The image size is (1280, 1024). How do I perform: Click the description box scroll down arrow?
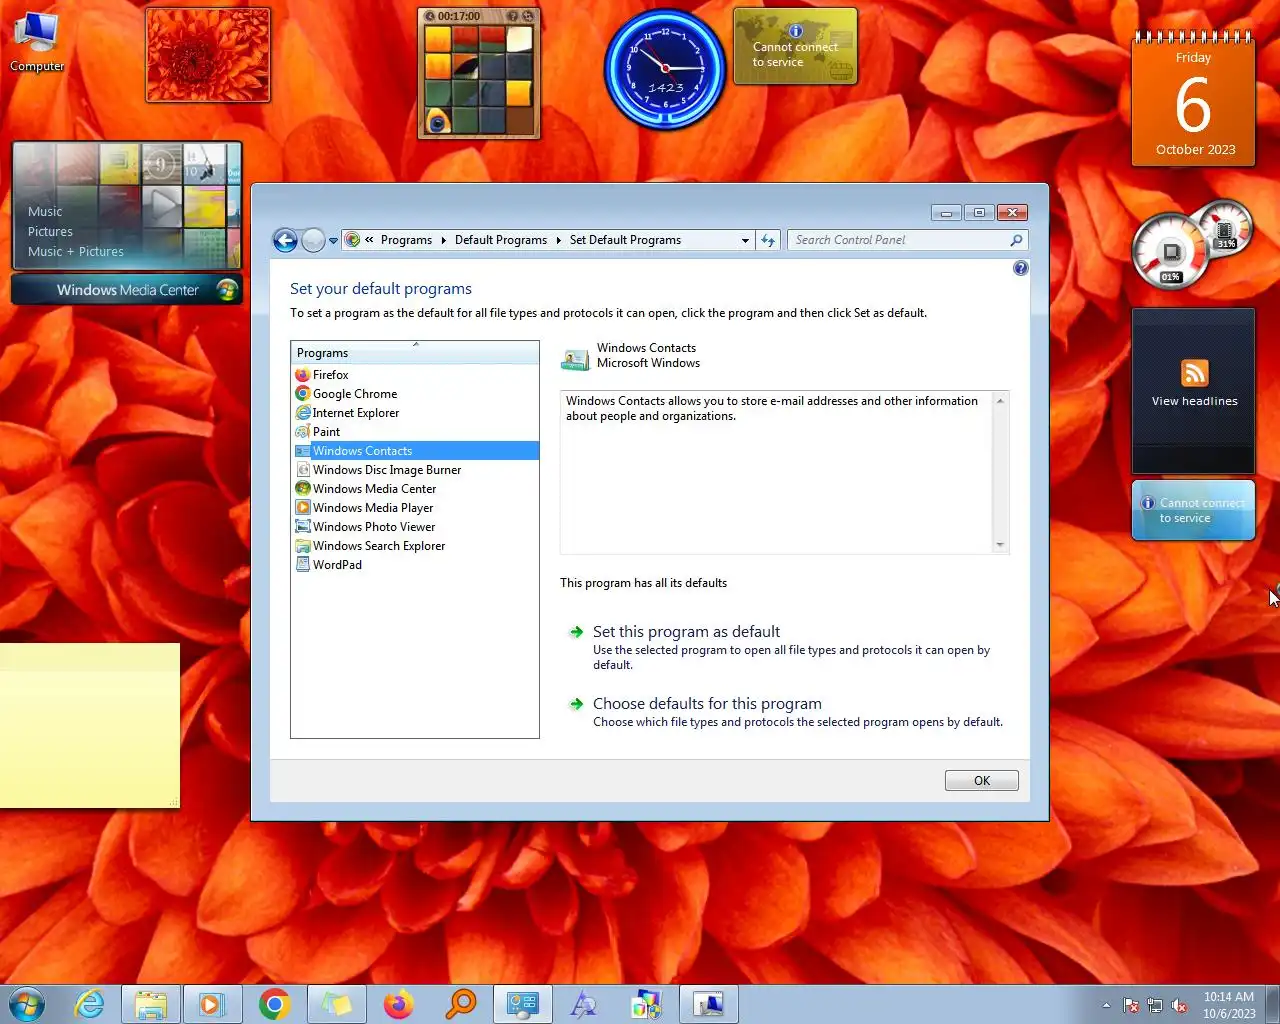1000,545
